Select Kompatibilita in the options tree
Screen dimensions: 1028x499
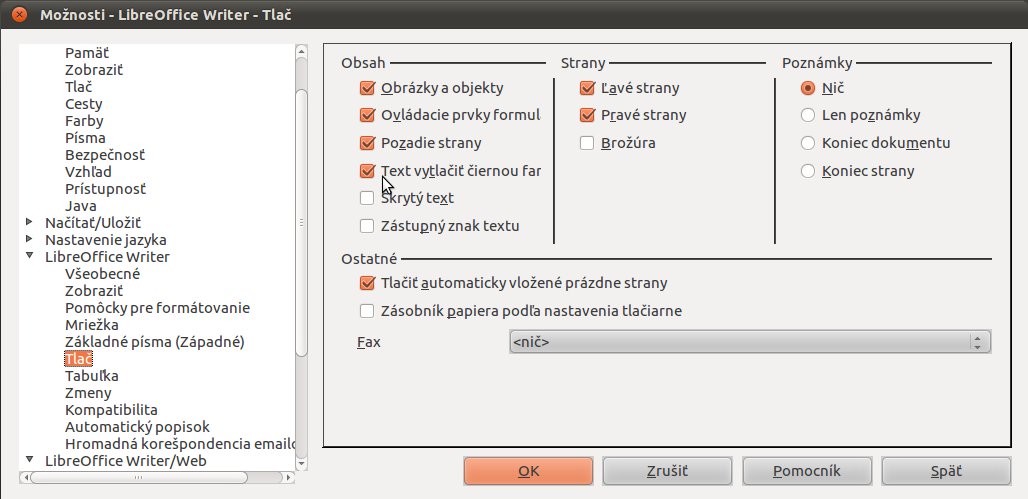click(x=111, y=410)
